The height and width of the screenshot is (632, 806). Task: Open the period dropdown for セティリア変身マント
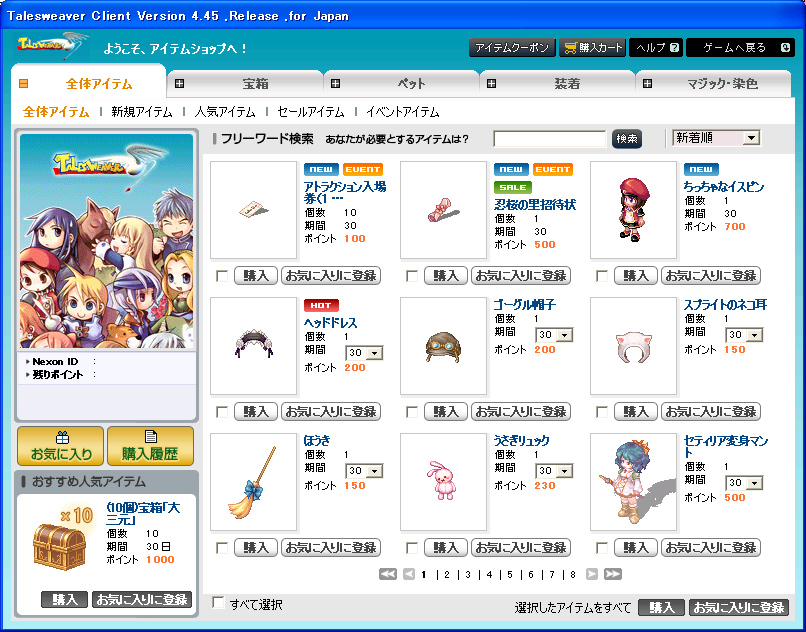pyautogui.click(x=744, y=483)
